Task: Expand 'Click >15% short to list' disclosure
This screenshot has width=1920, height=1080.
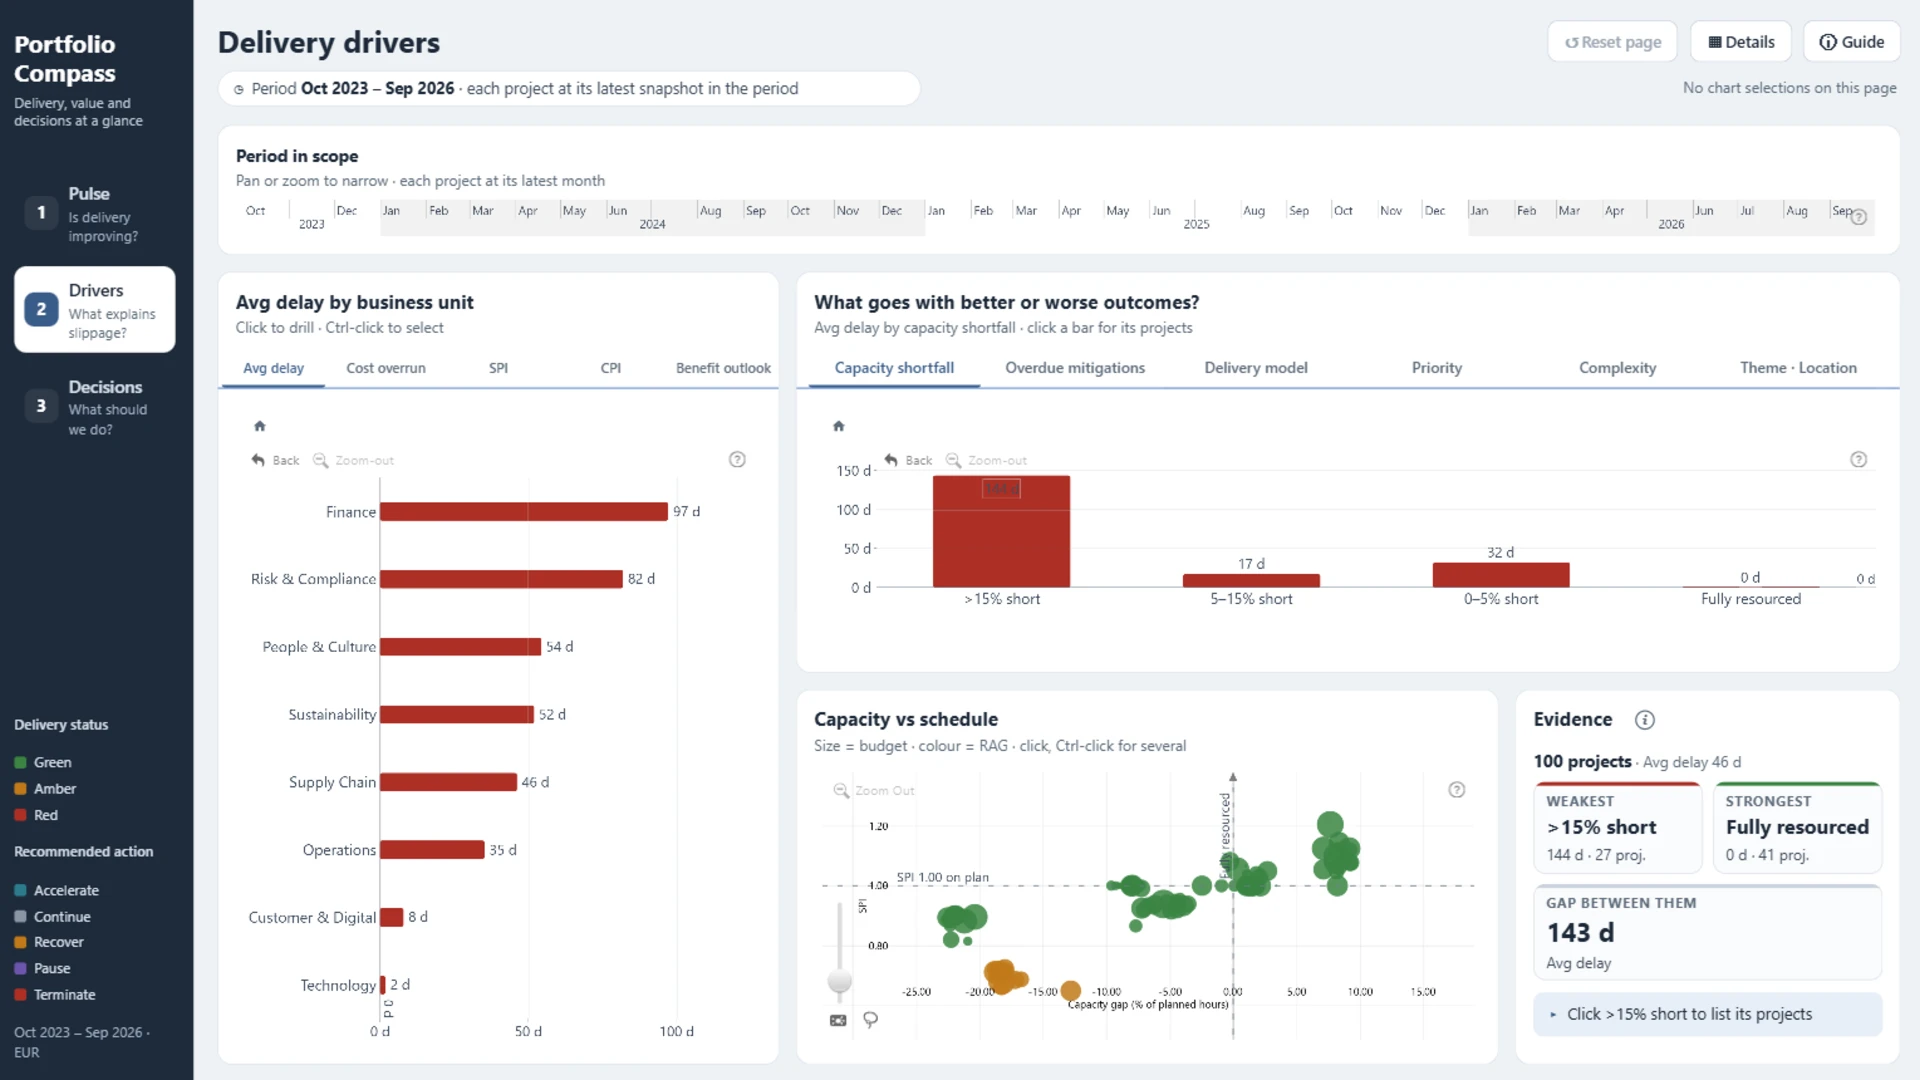Action: click(1708, 1014)
